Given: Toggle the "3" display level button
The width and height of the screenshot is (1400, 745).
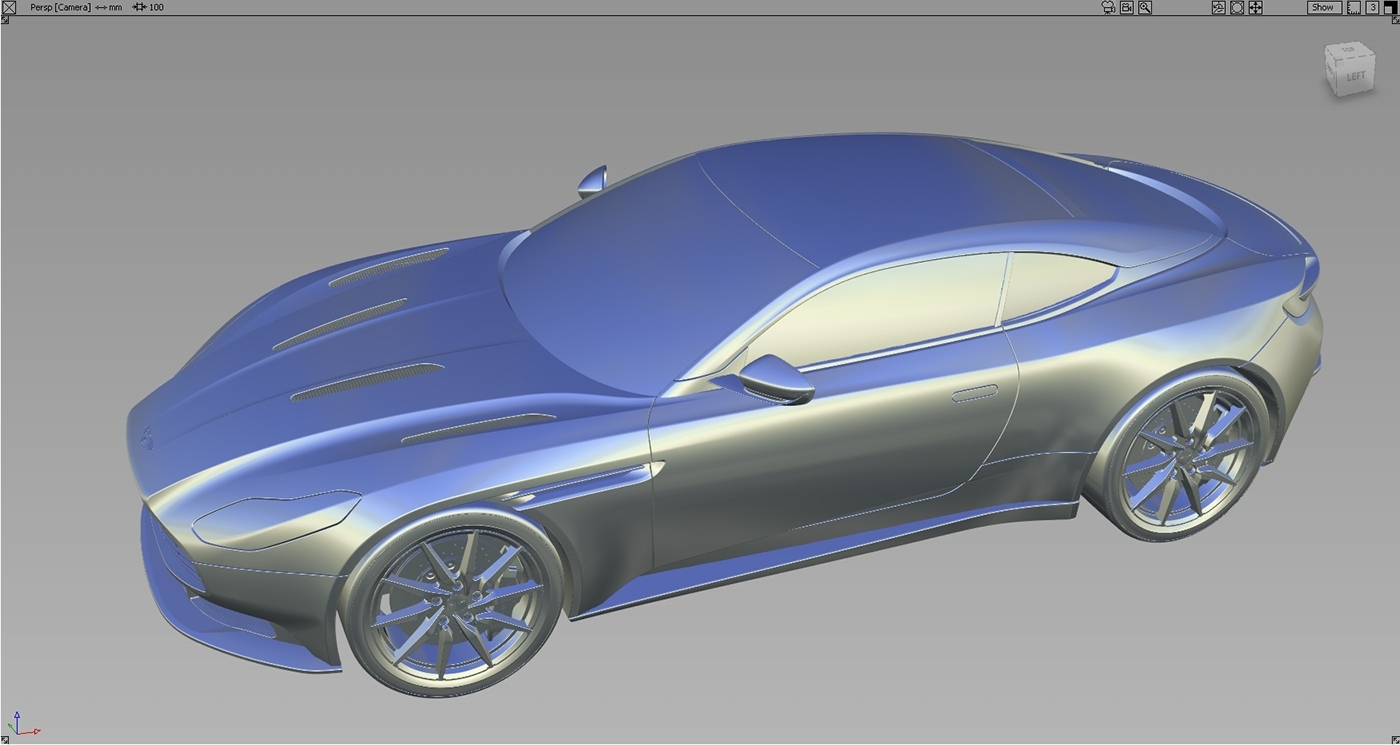Looking at the screenshot, I should (1372, 7).
